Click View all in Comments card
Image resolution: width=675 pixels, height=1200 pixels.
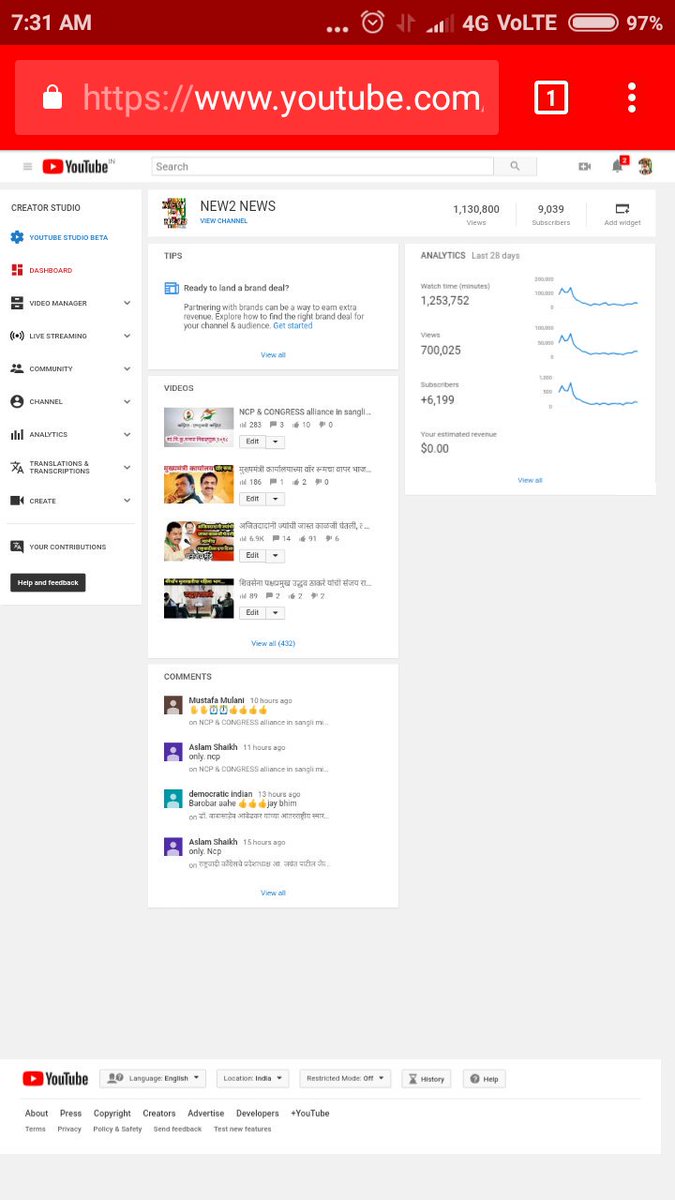(273, 893)
